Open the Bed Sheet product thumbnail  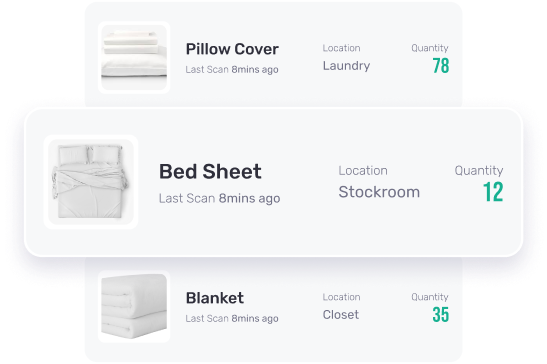(x=91, y=182)
